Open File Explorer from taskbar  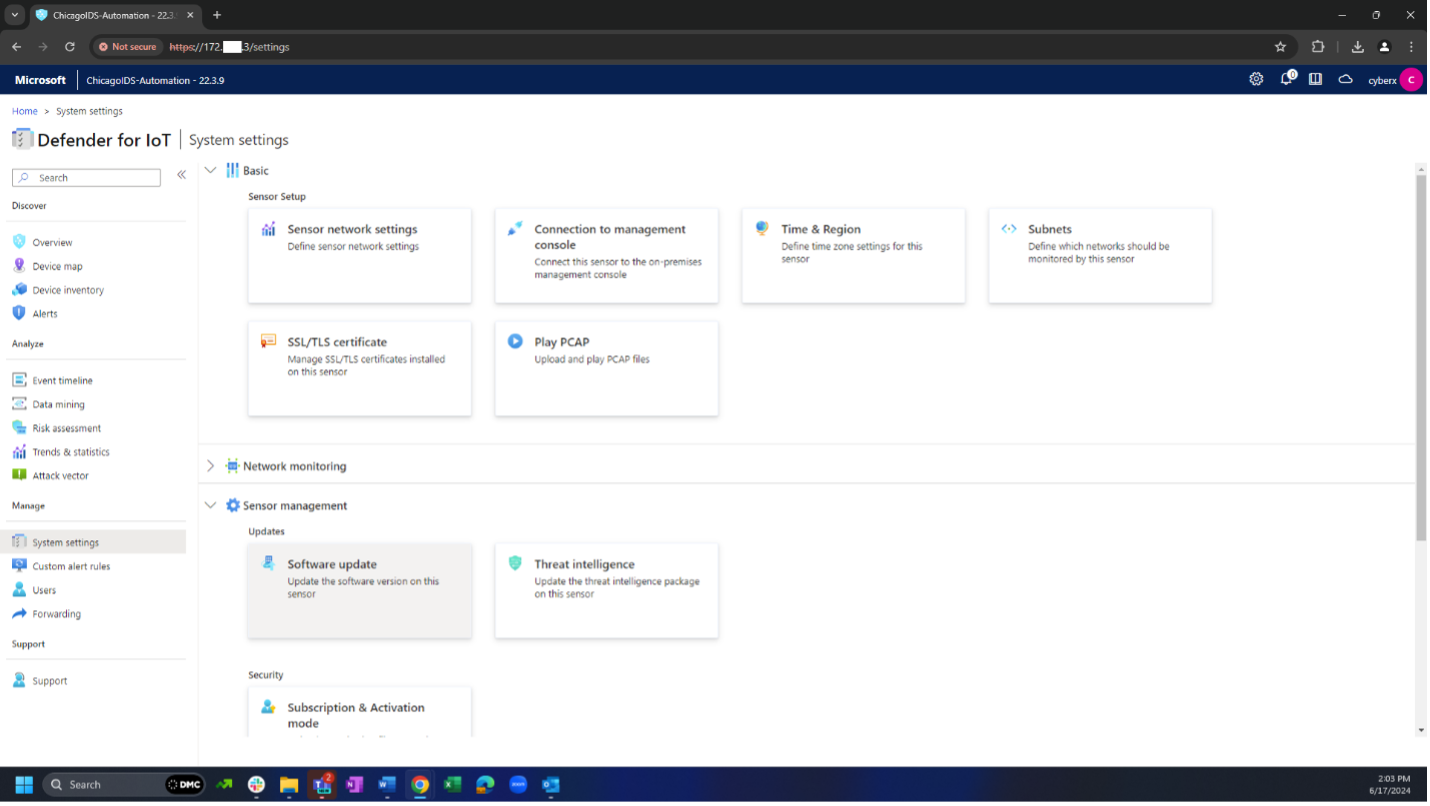click(x=289, y=785)
